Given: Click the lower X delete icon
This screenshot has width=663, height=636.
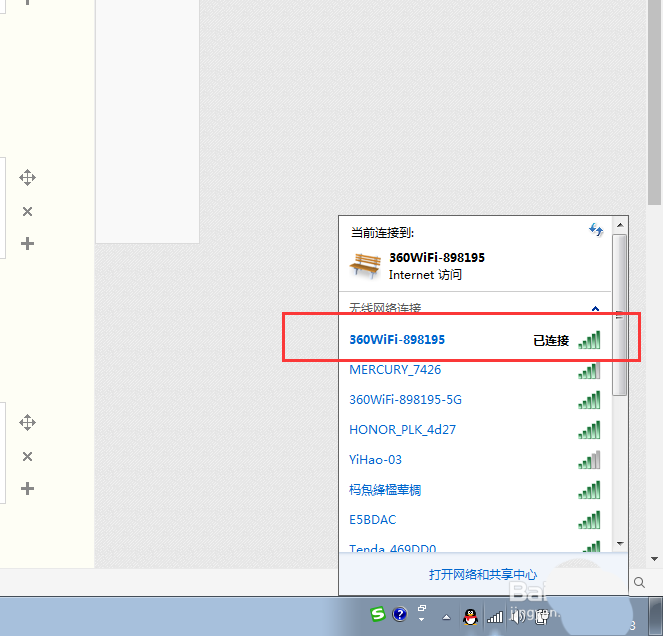Looking at the screenshot, I should tap(27, 457).
